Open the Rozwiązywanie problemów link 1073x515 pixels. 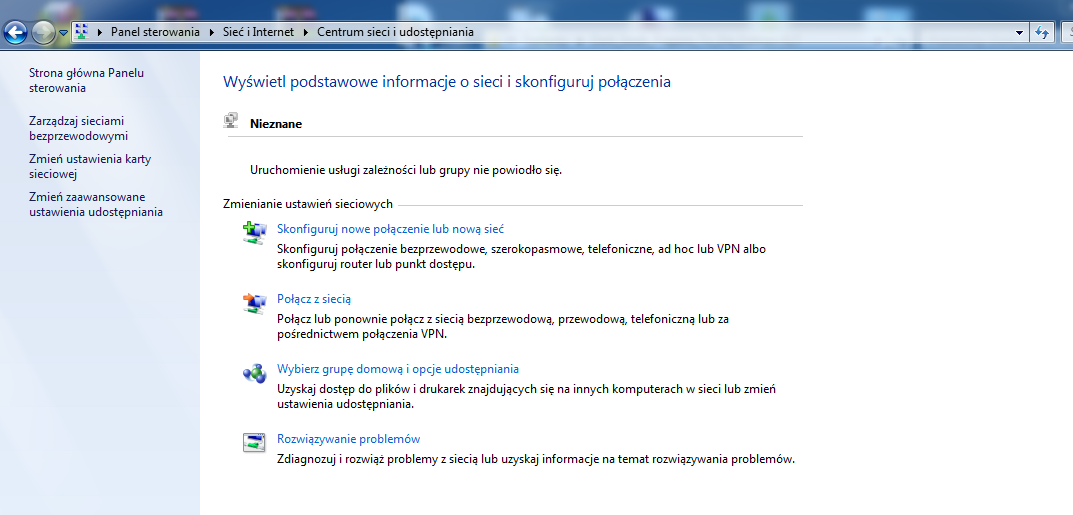pyautogui.click(x=348, y=438)
